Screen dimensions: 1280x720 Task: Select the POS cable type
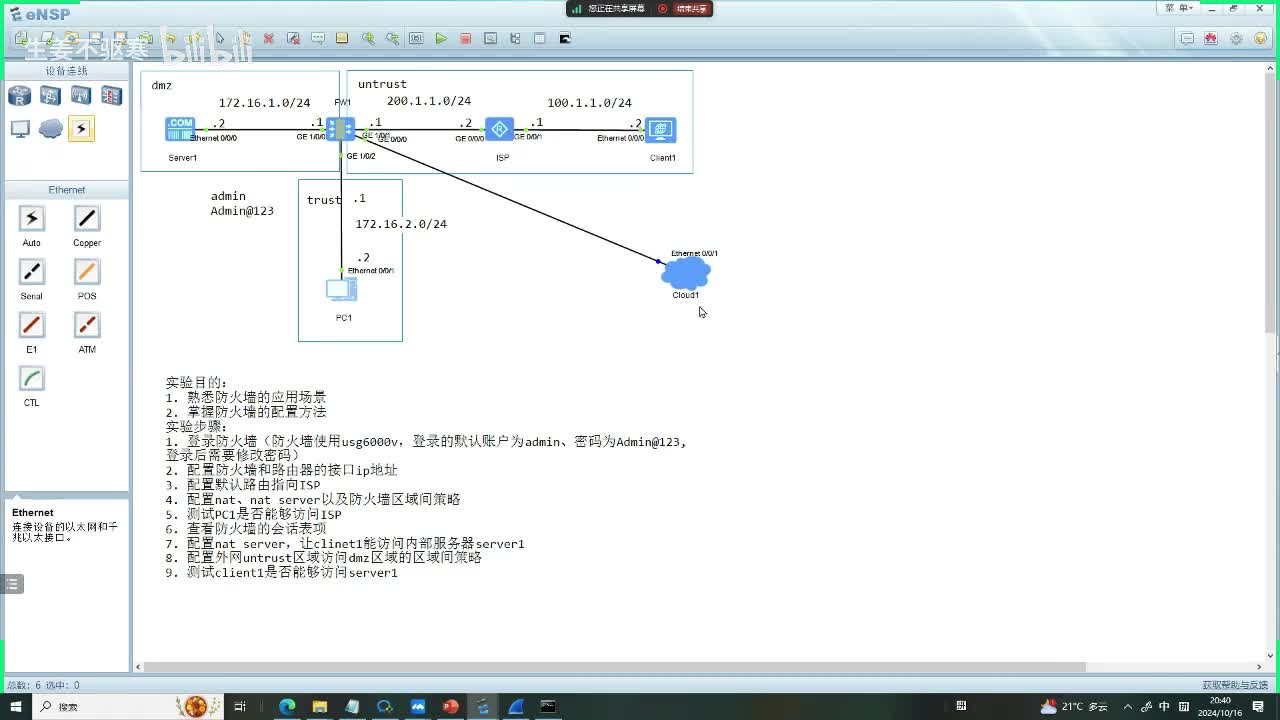point(87,272)
